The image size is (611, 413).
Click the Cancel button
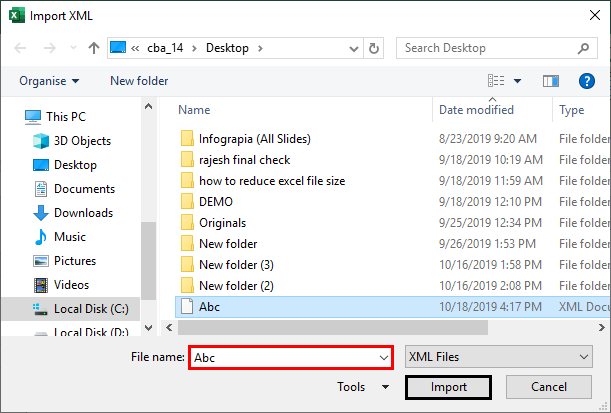click(x=549, y=387)
